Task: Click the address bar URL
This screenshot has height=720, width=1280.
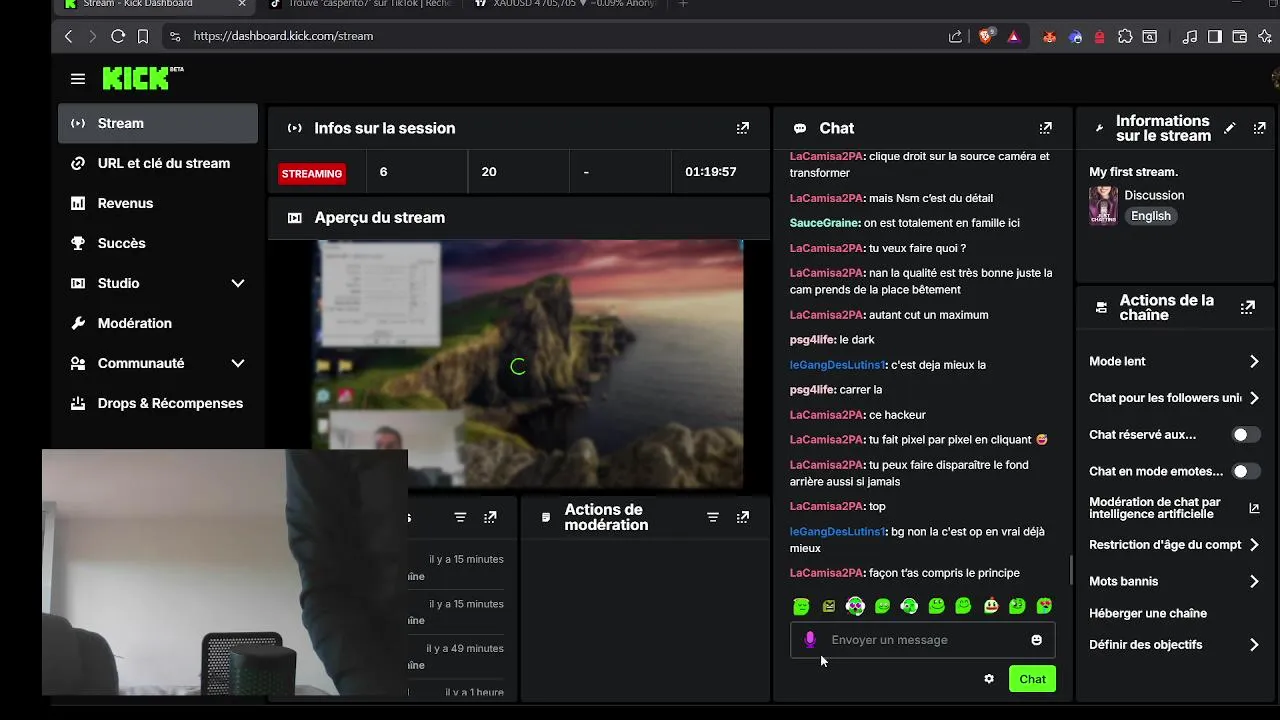Action: (x=283, y=36)
